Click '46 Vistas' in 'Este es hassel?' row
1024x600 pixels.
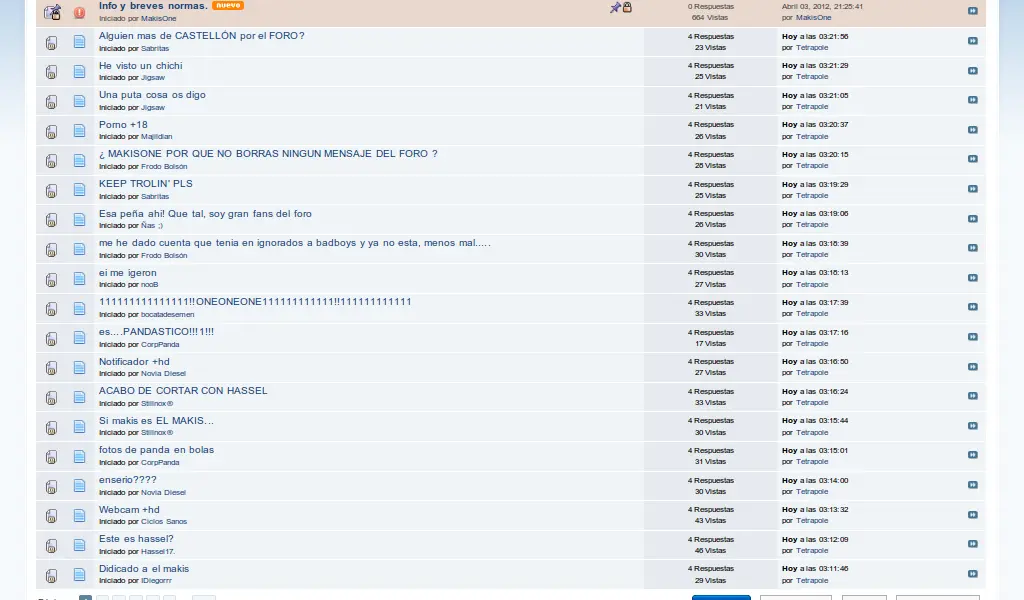pos(711,551)
